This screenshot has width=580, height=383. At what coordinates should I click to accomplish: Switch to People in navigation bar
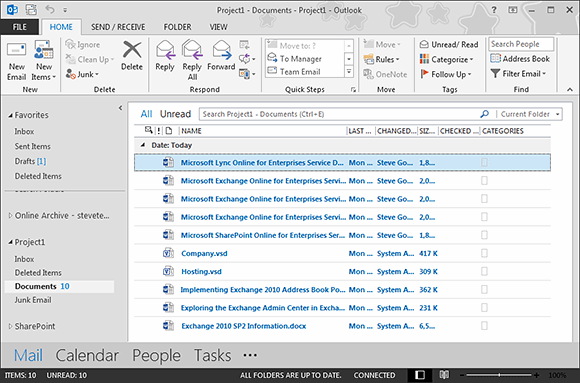click(x=156, y=355)
